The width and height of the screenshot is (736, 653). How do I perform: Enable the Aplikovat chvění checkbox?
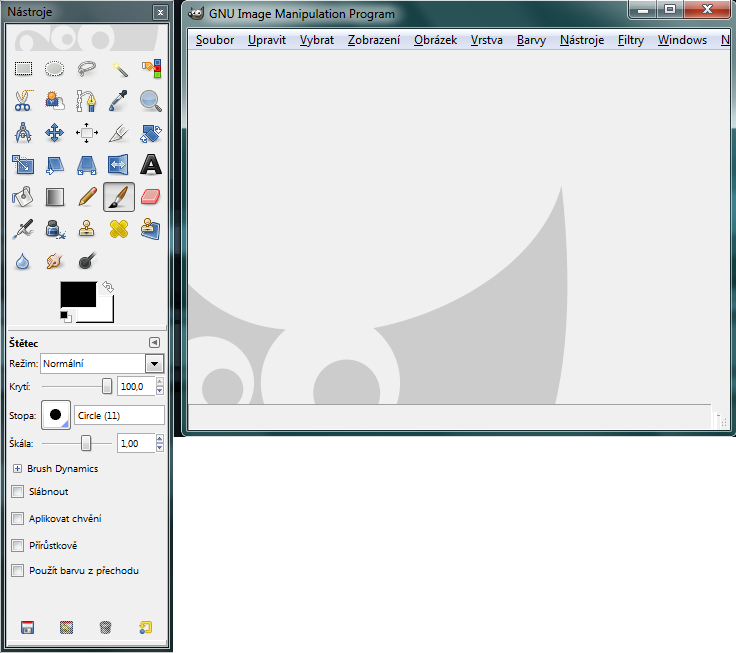click(x=18, y=518)
